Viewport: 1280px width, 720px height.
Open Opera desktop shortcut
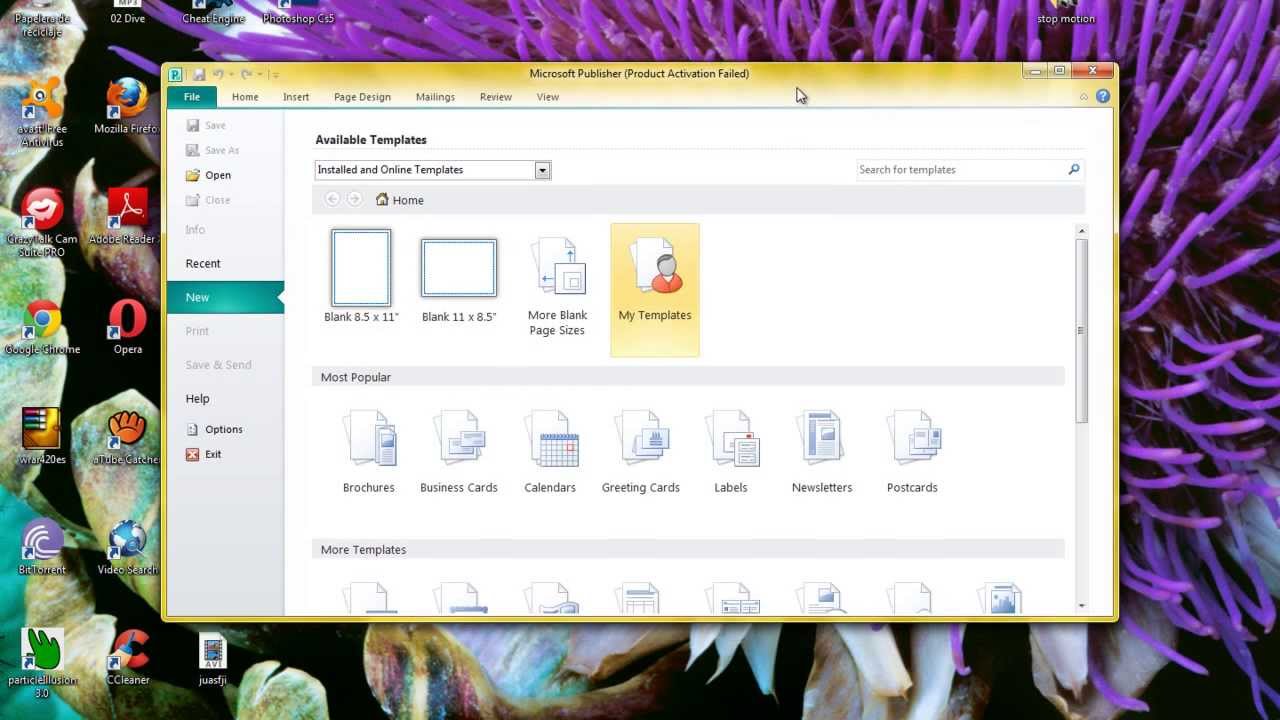128,329
